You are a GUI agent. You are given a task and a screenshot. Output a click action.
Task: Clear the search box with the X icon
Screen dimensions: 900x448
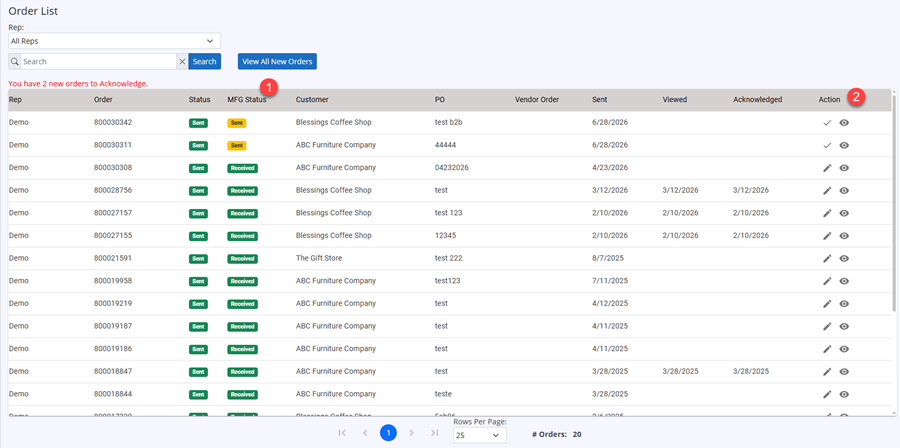click(182, 61)
